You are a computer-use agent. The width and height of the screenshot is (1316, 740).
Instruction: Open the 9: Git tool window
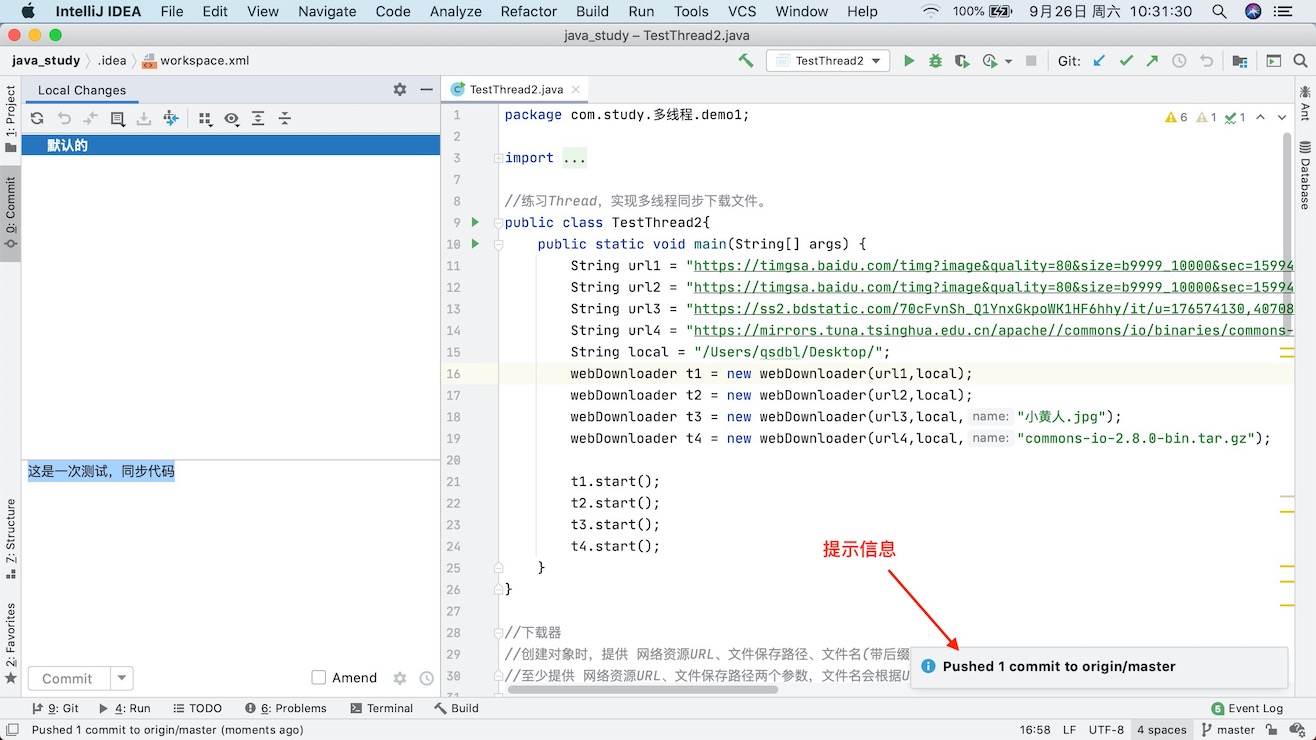click(x=55, y=708)
